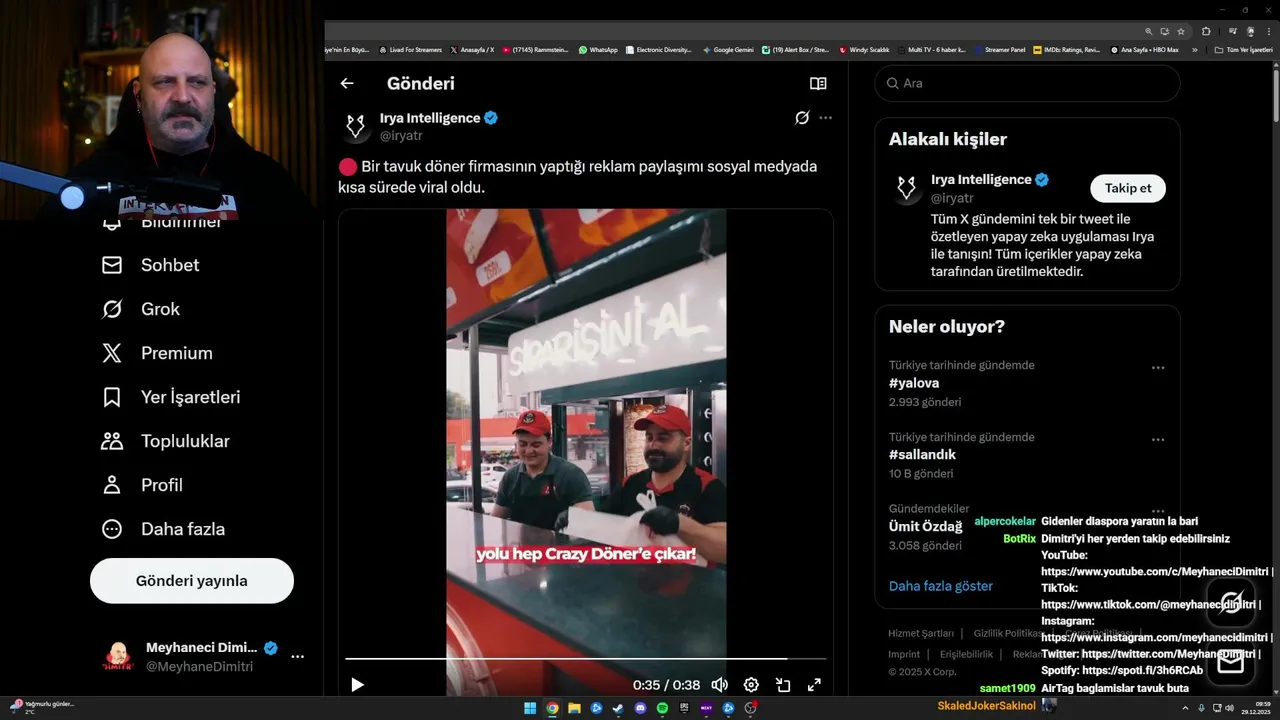Open Google Gemini bookmark
Screen dimensions: 1280x720
click(x=728, y=49)
